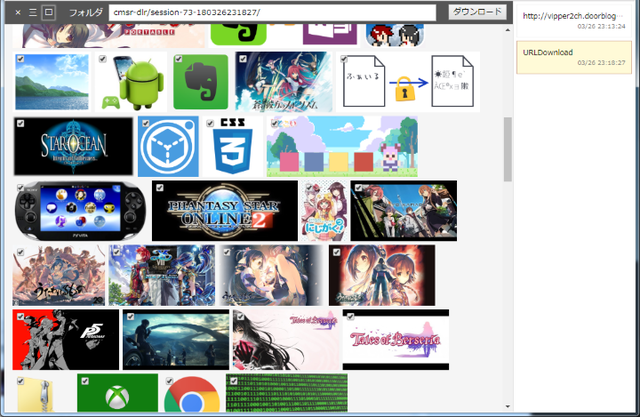This screenshot has width=640, height=417.
Task: Select the pixel characters icon in top row
Action: [x=395, y=35]
